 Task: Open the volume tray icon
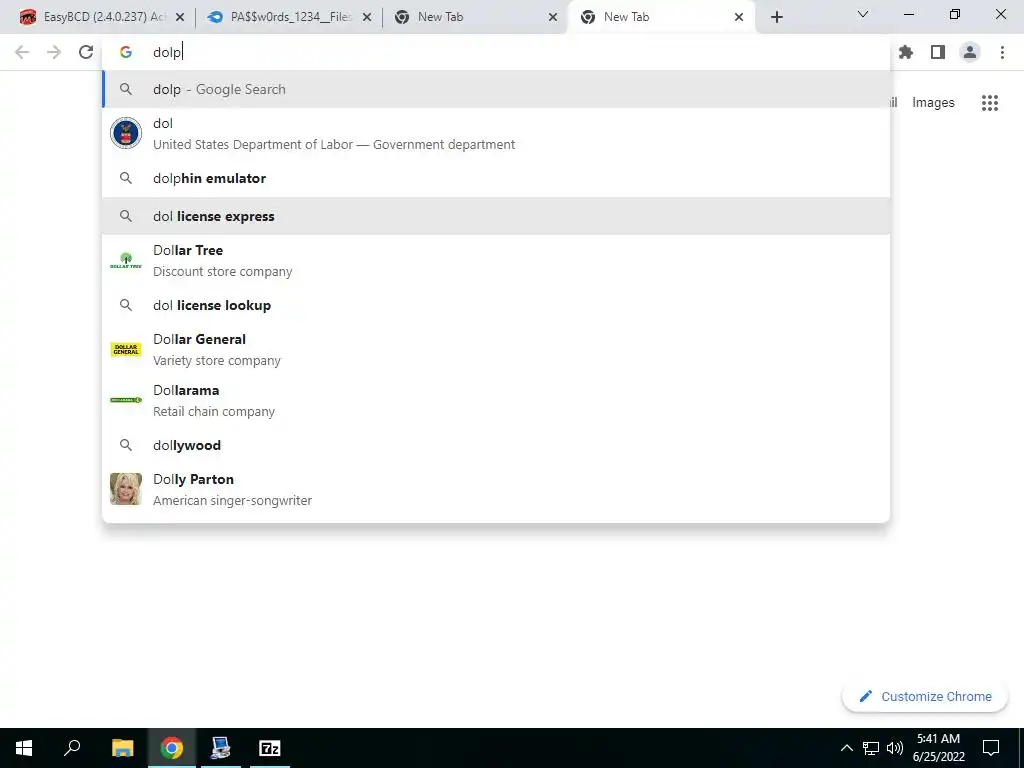[x=894, y=748]
